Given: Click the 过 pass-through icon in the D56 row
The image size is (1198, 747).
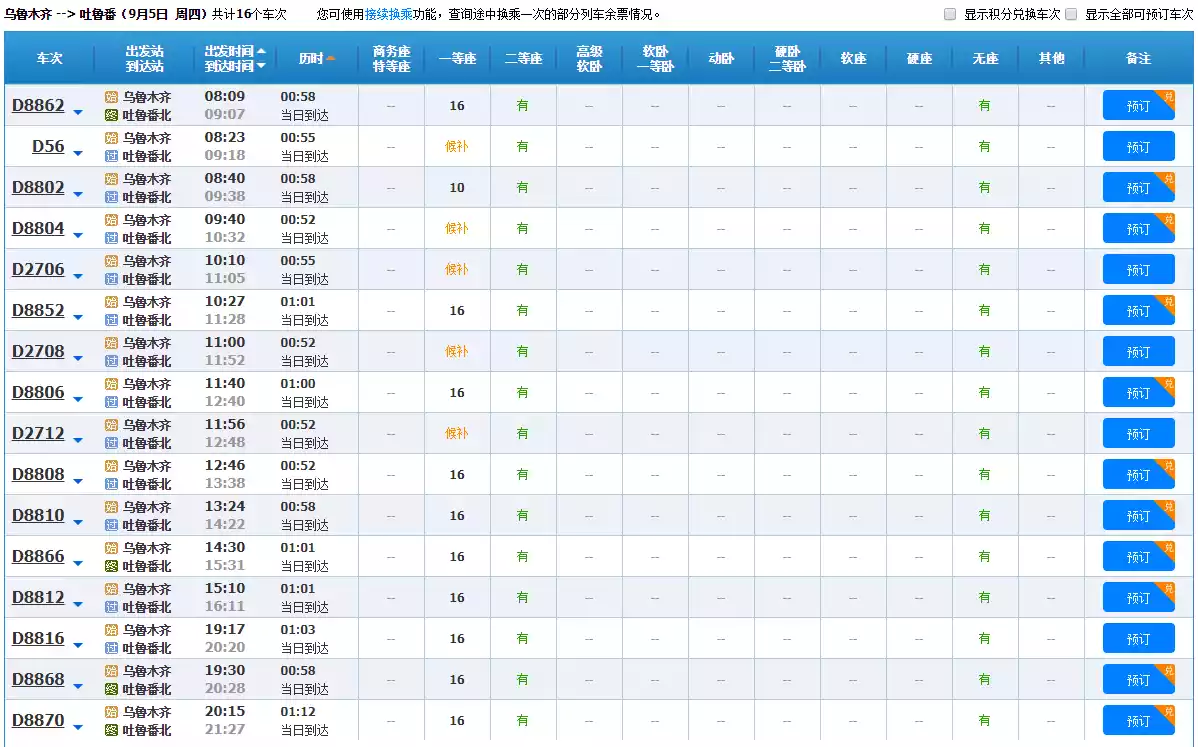Looking at the screenshot, I should tap(112, 156).
